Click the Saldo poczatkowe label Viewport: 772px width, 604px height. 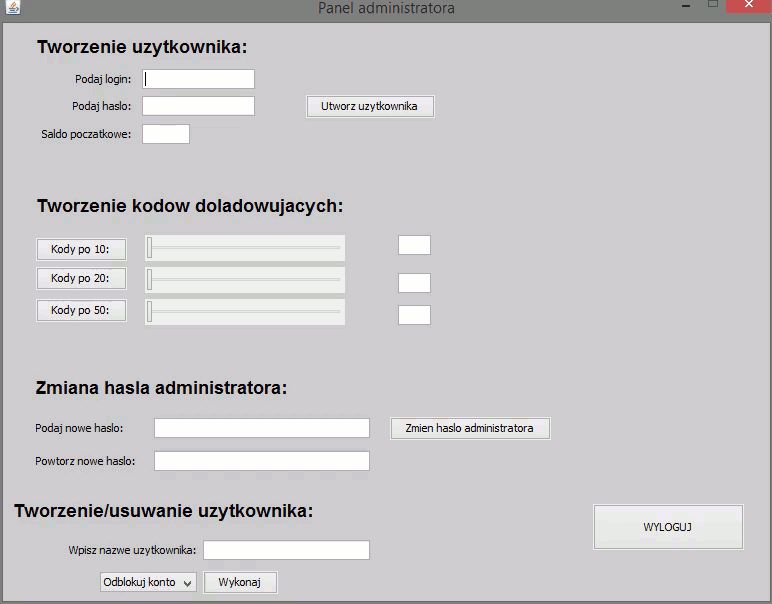pyautogui.click(x=86, y=134)
